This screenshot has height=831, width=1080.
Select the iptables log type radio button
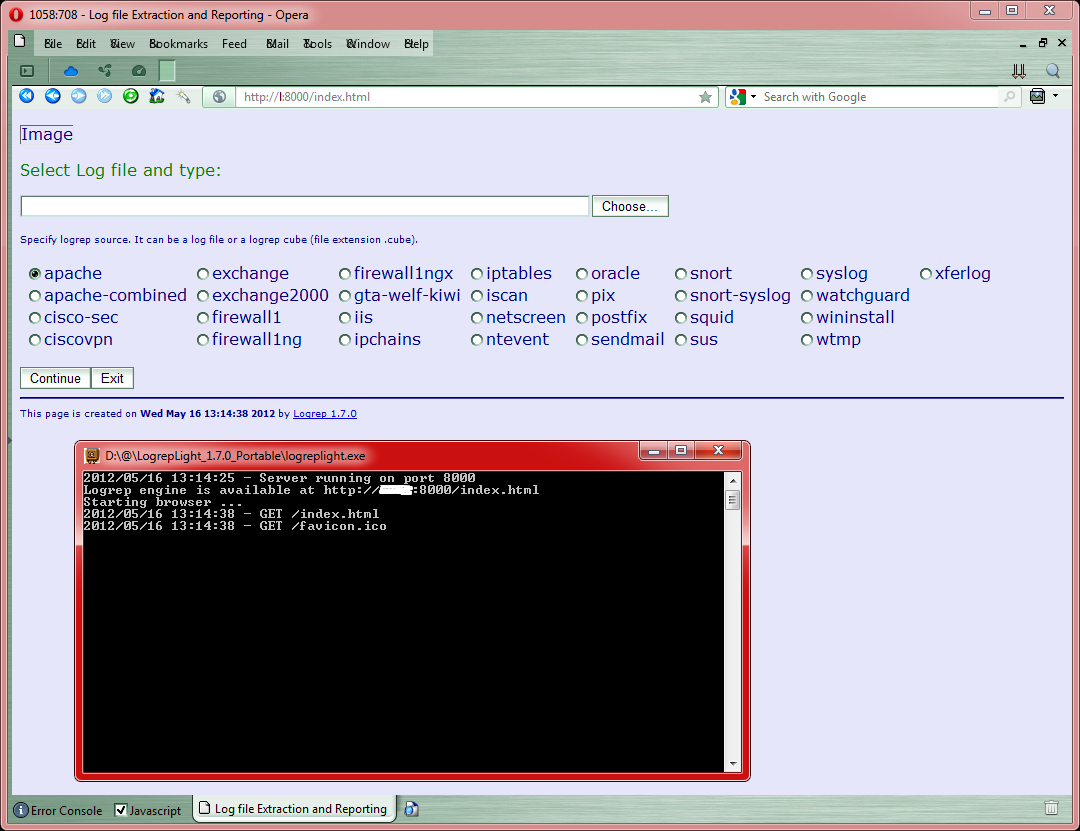point(478,274)
